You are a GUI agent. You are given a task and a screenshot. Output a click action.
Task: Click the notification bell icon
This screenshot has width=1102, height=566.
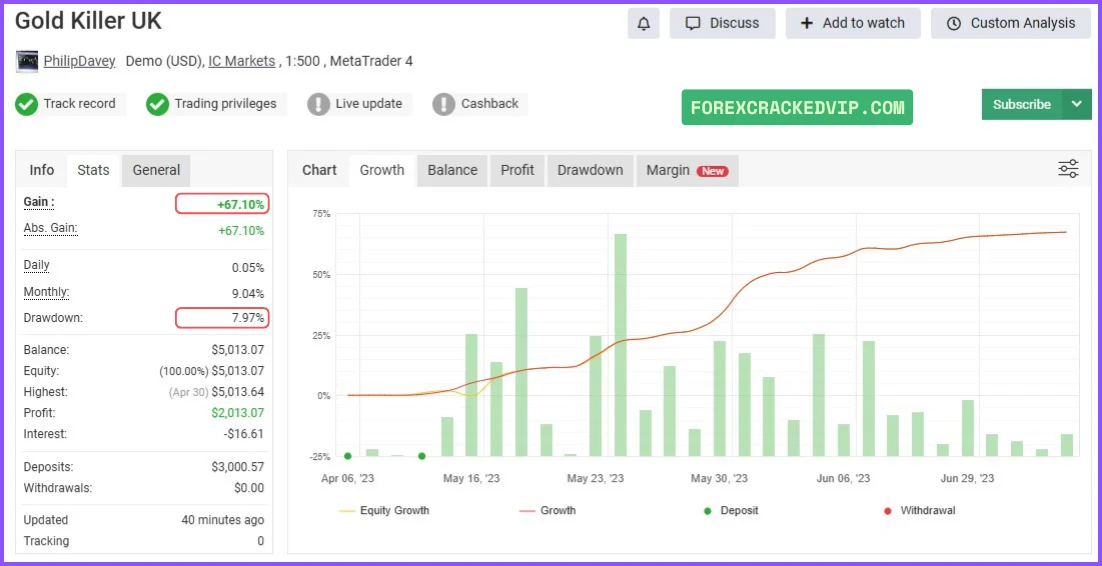[643, 23]
